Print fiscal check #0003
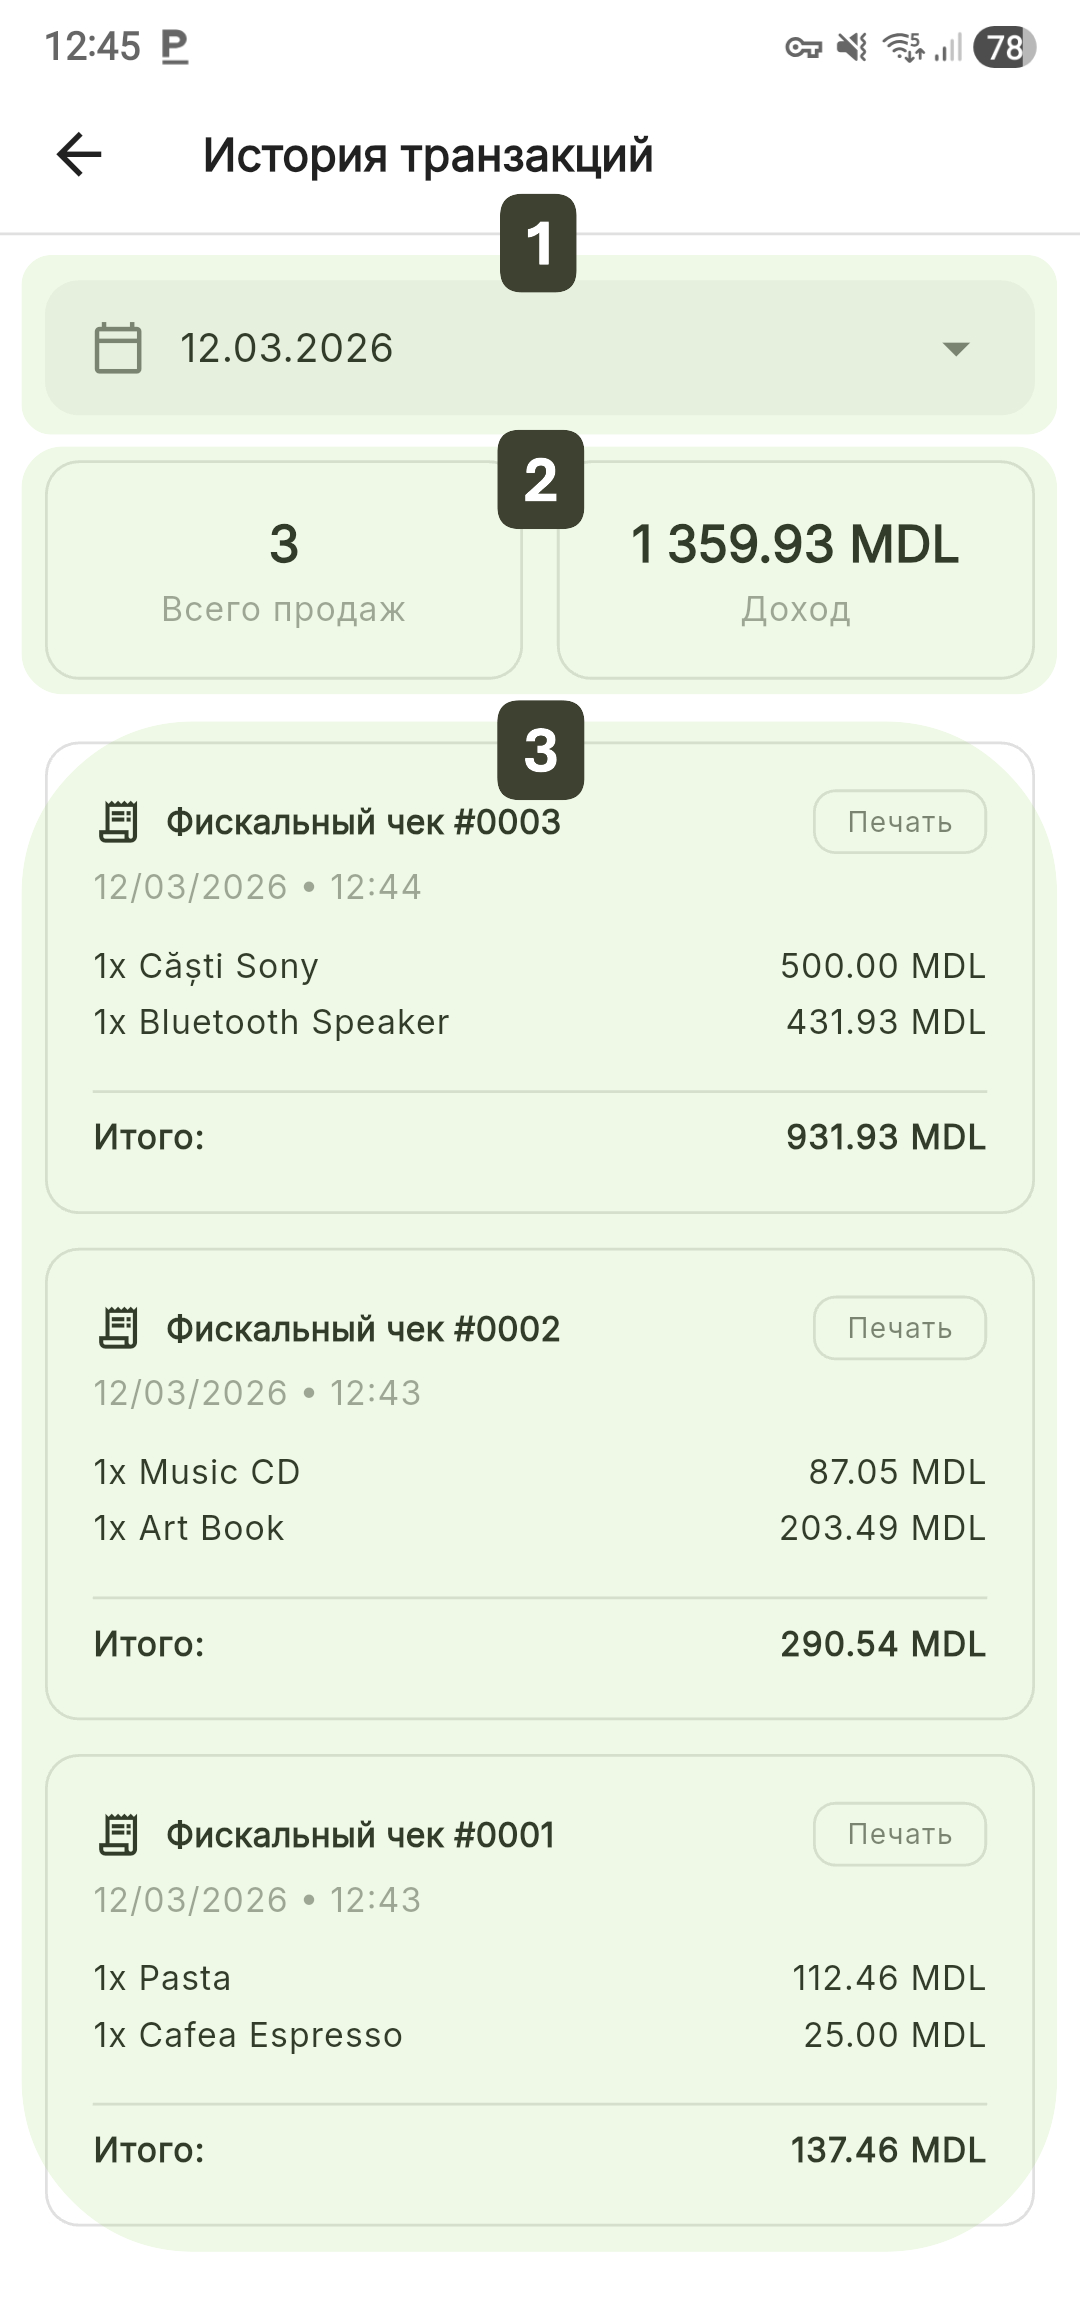Viewport: 1080px width, 2316px height. pos(899,822)
